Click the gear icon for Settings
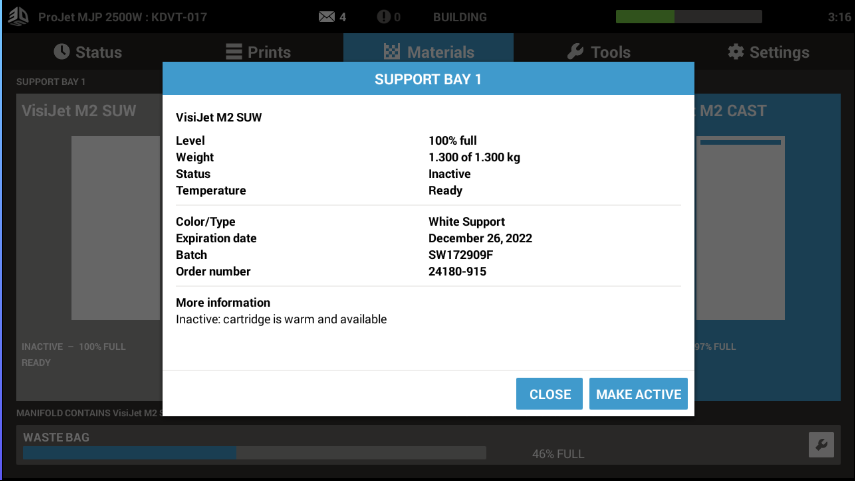 (736, 52)
